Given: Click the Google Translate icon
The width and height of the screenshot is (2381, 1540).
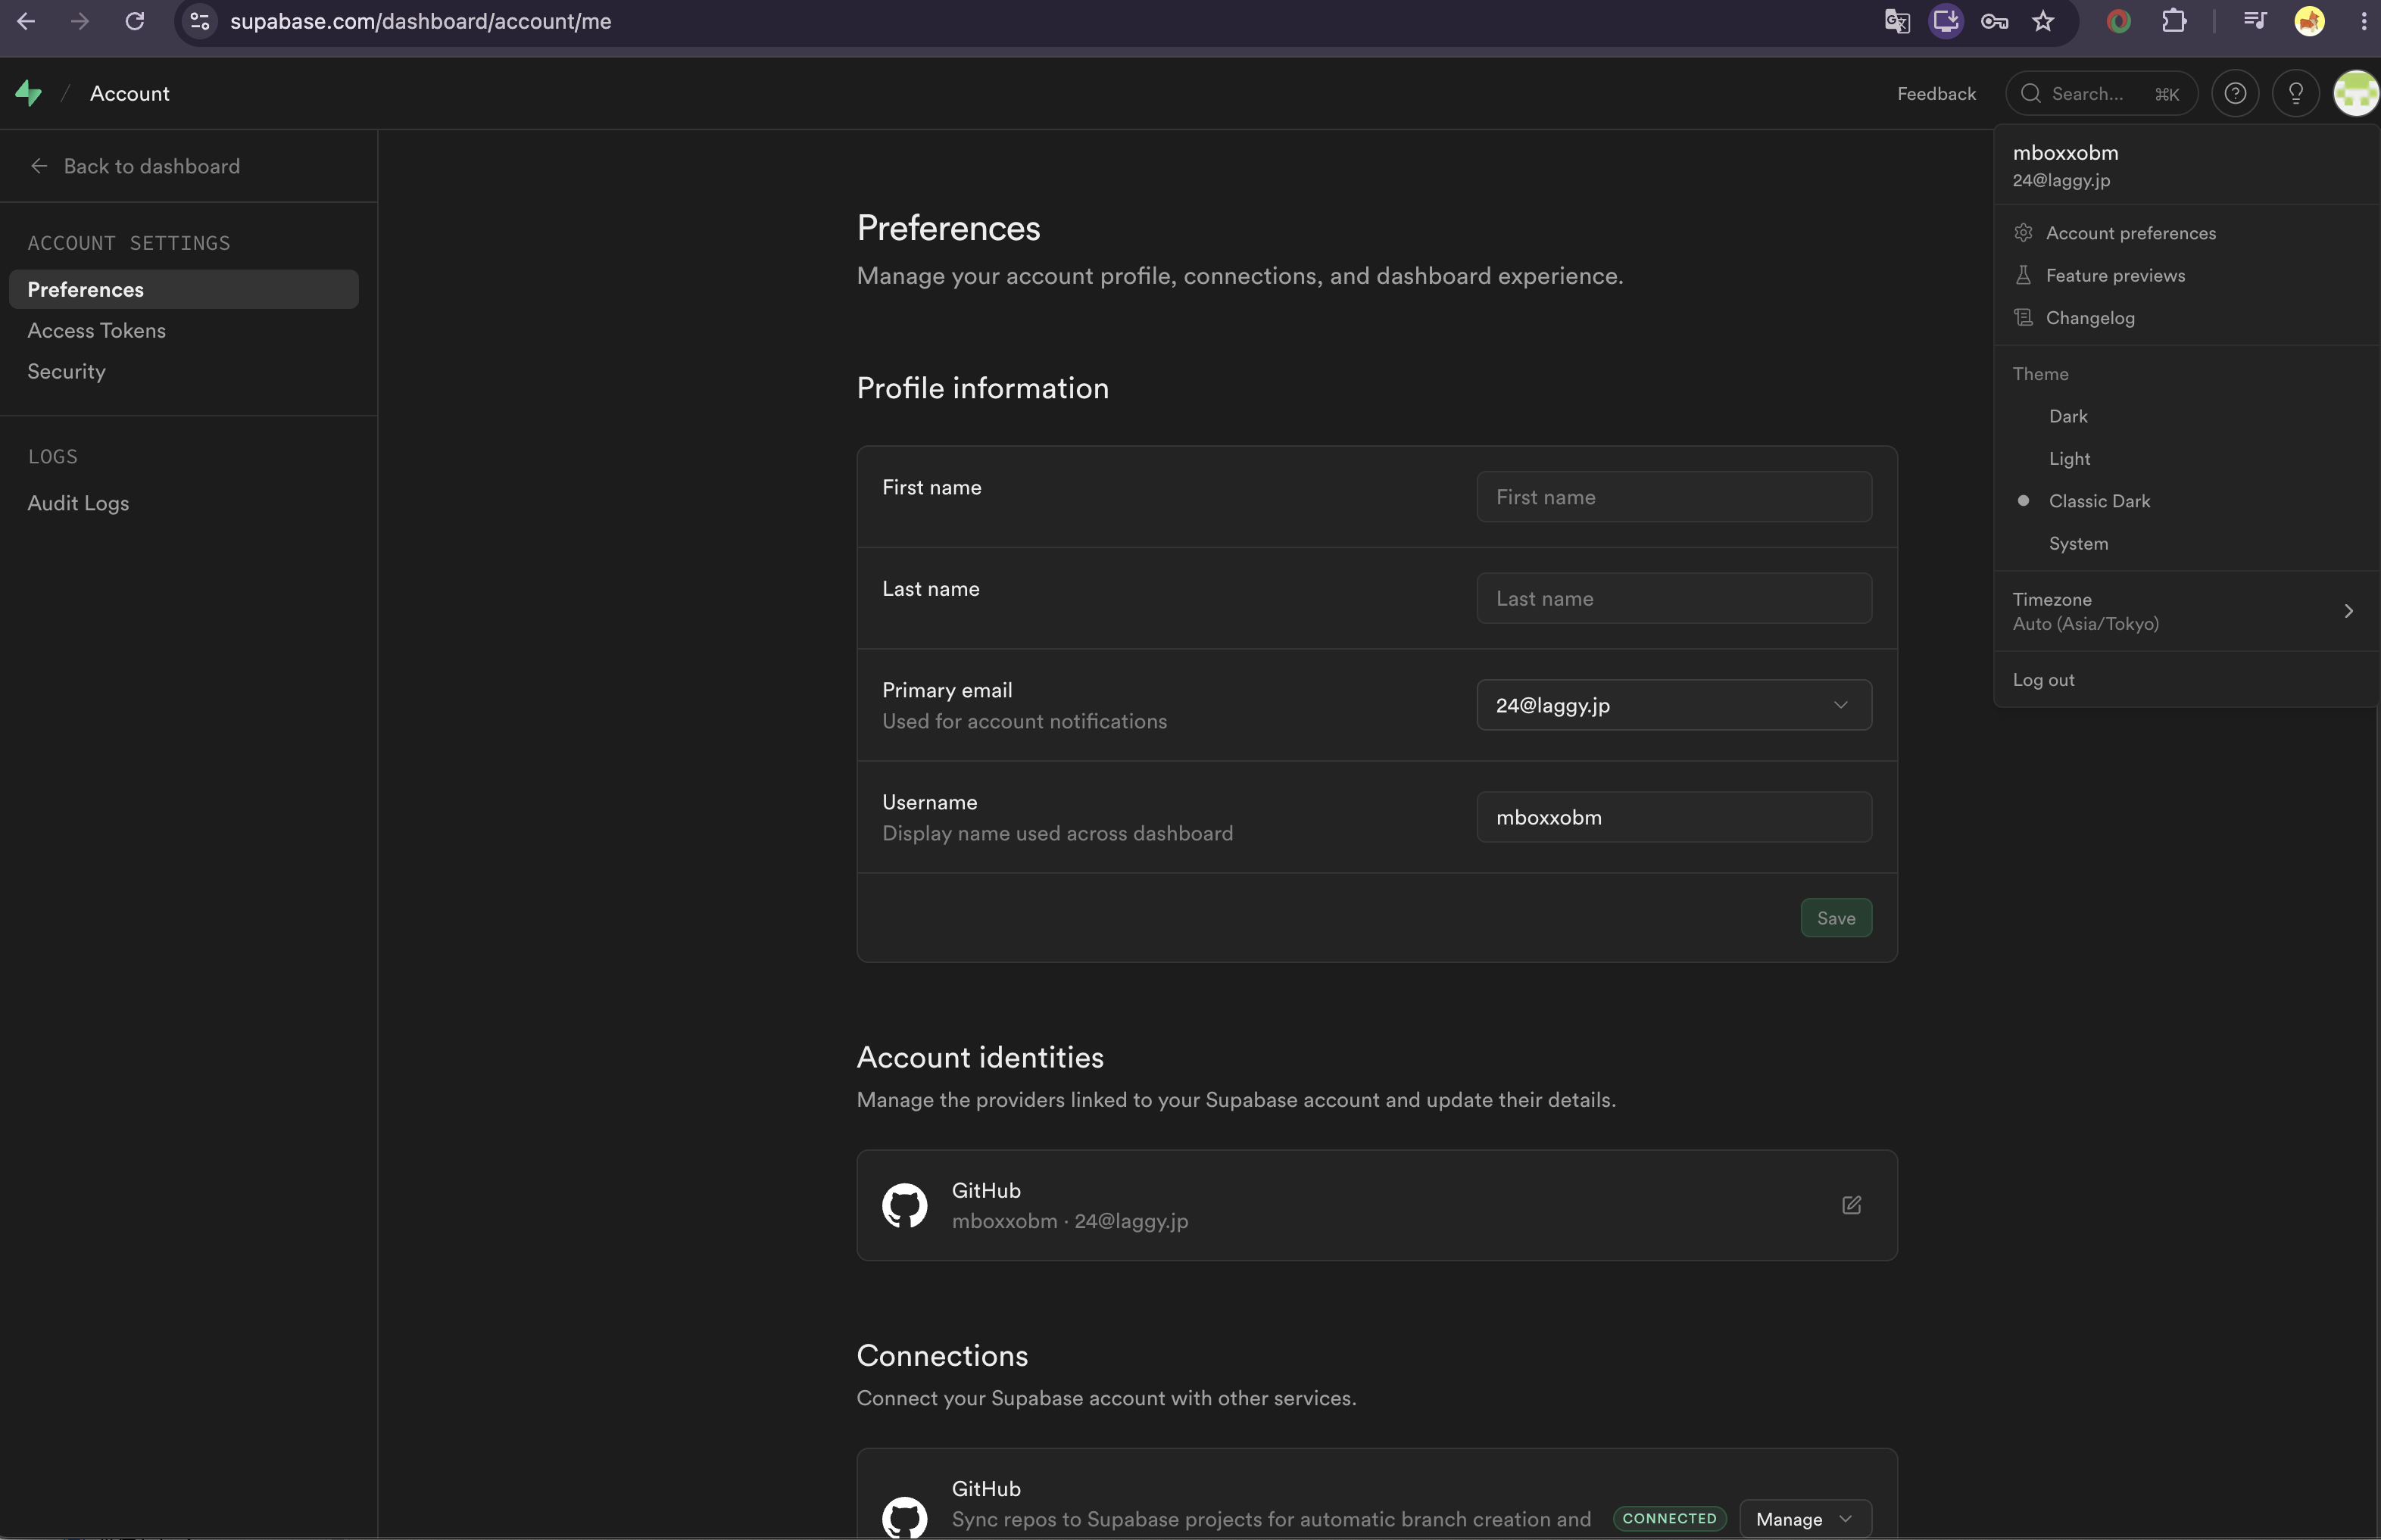Looking at the screenshot, I should click(x=1897, y=21).
